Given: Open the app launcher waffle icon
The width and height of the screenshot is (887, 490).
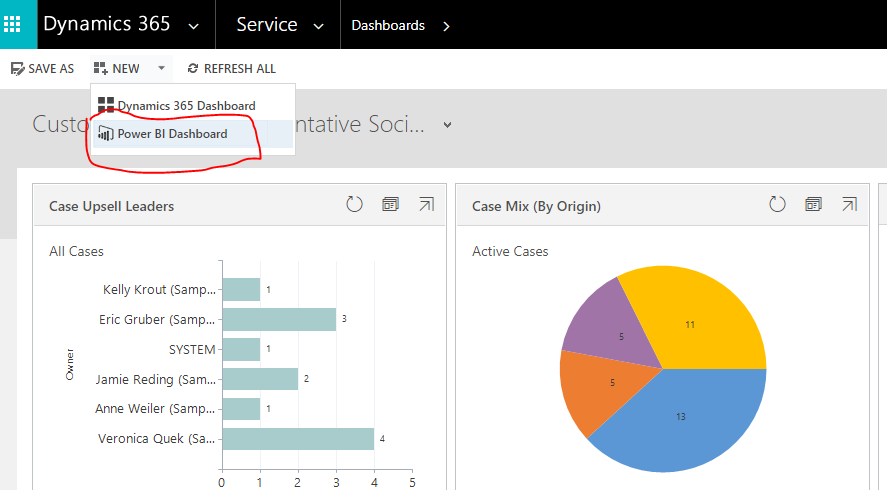Looking at the screenshot, I should [x=12, y=24].
